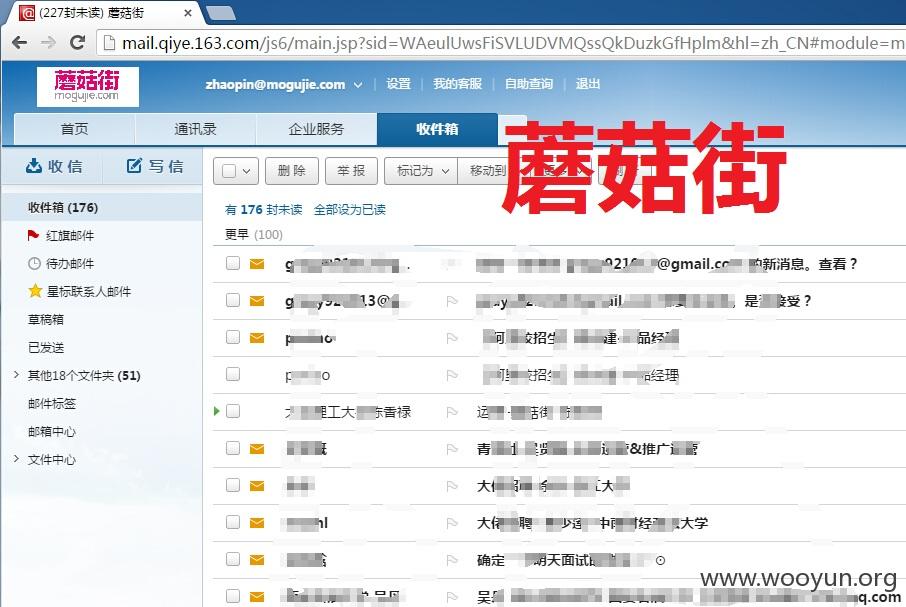The width and height of the screenshot is (906, 607).
Task: Select checkbox of the 是否接受 email
Action: point(233,300)
